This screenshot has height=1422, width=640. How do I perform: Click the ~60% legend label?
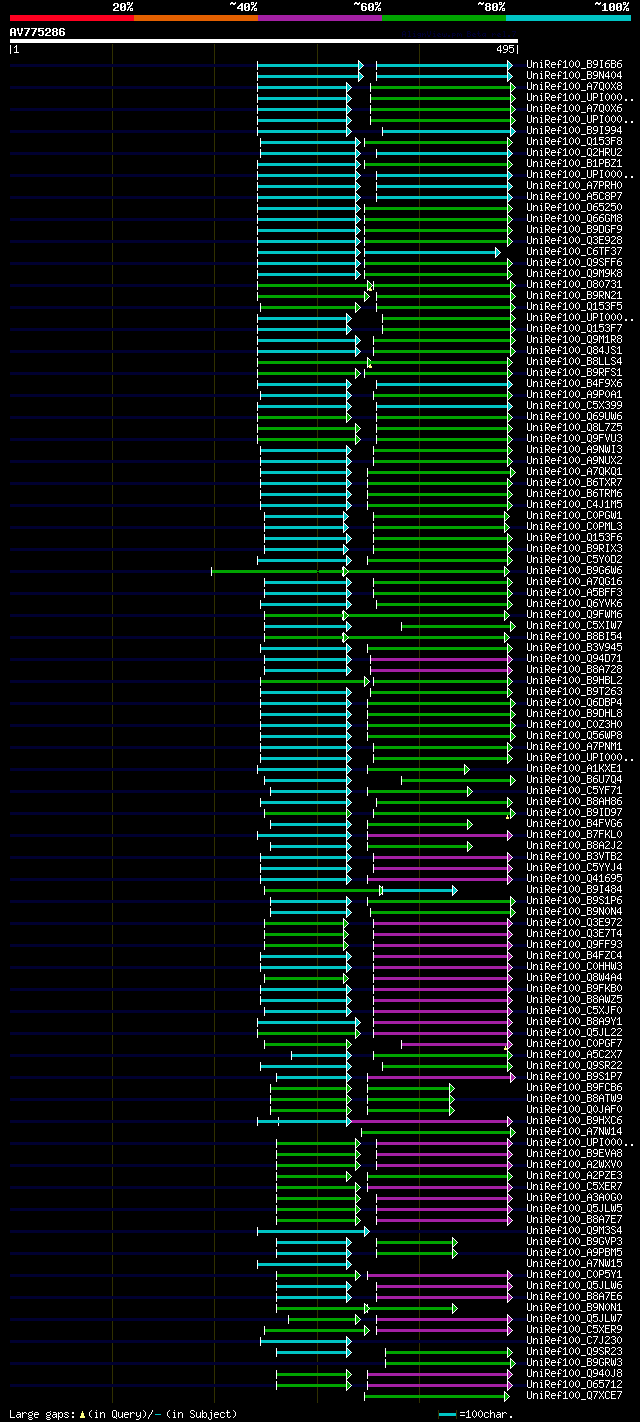tap(367, 6)
